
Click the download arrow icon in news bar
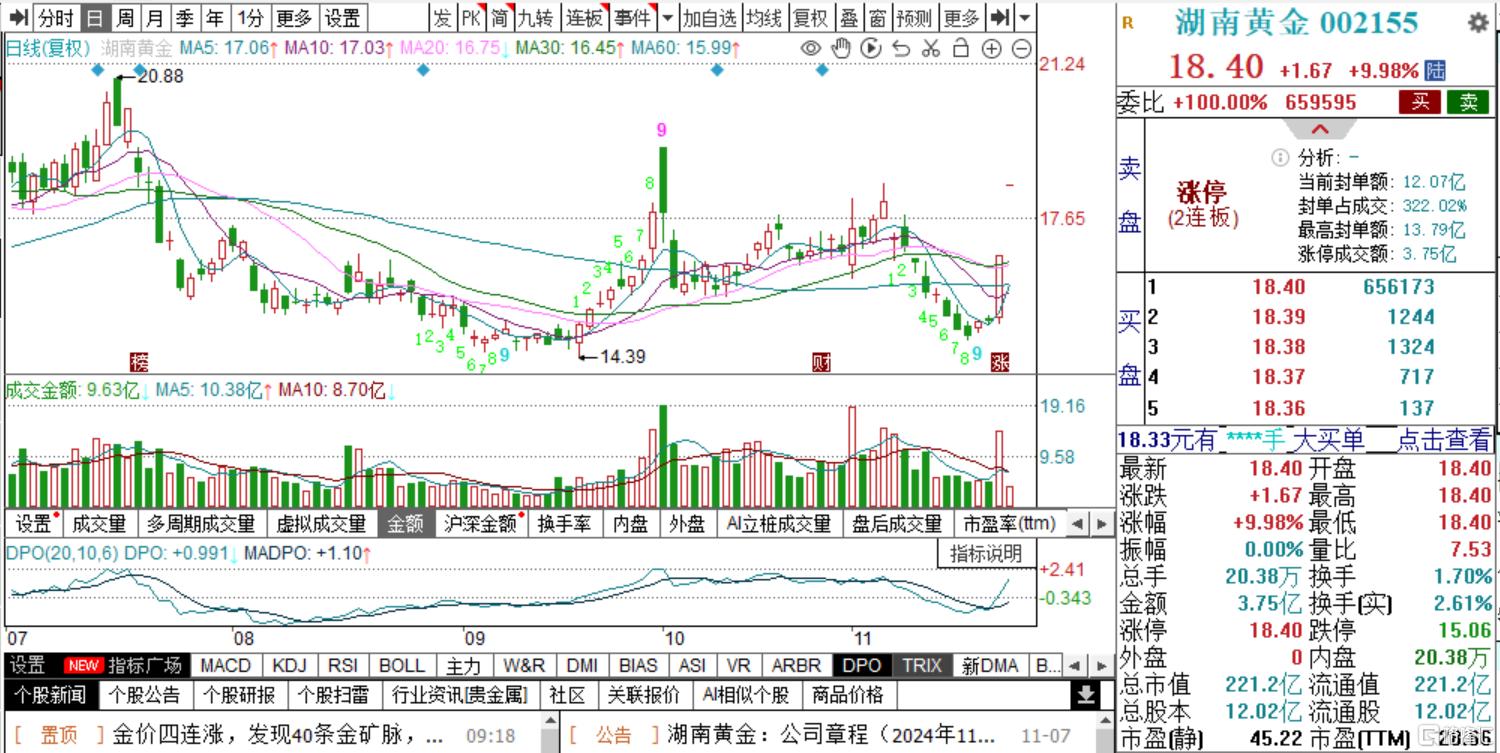(x=1085, y=695)
